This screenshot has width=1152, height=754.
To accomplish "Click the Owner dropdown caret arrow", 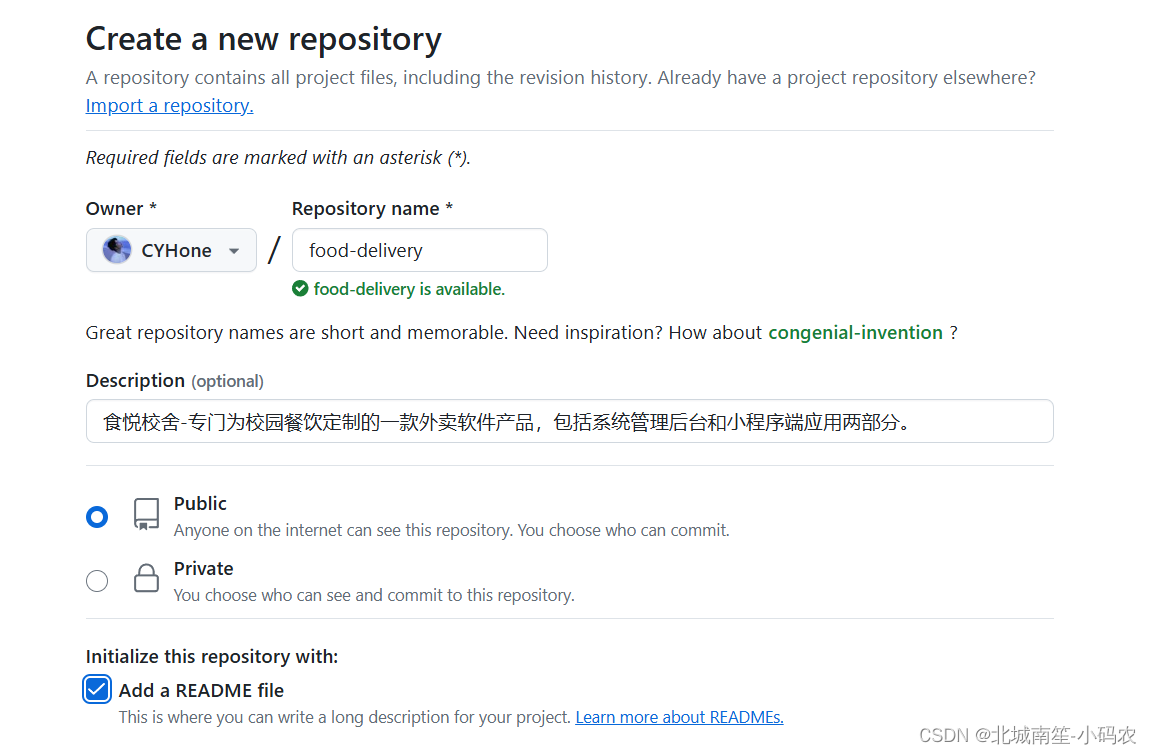I will (x=234, y=251).
